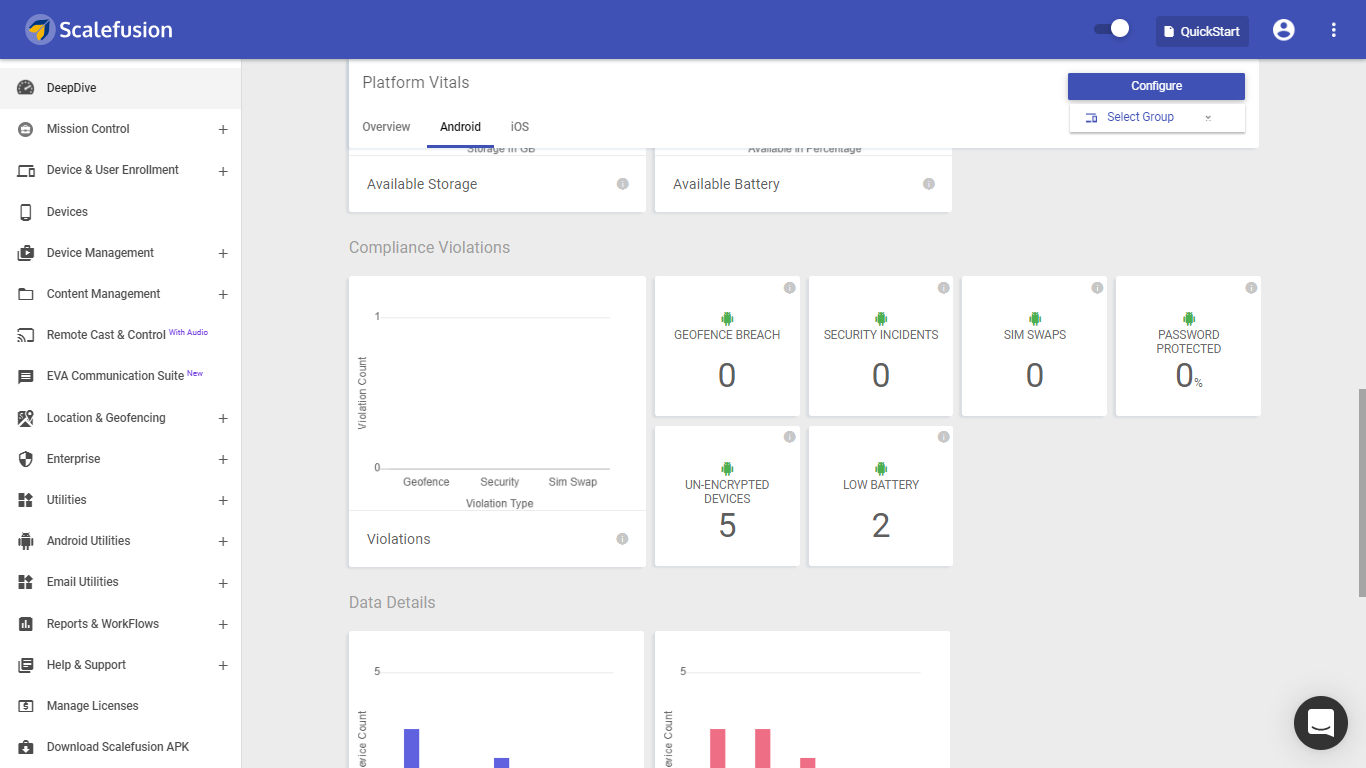Switch to the iOS tab
Image resolution: width=1366 pixels, height=768 pixels.
[x=520, y=127]
